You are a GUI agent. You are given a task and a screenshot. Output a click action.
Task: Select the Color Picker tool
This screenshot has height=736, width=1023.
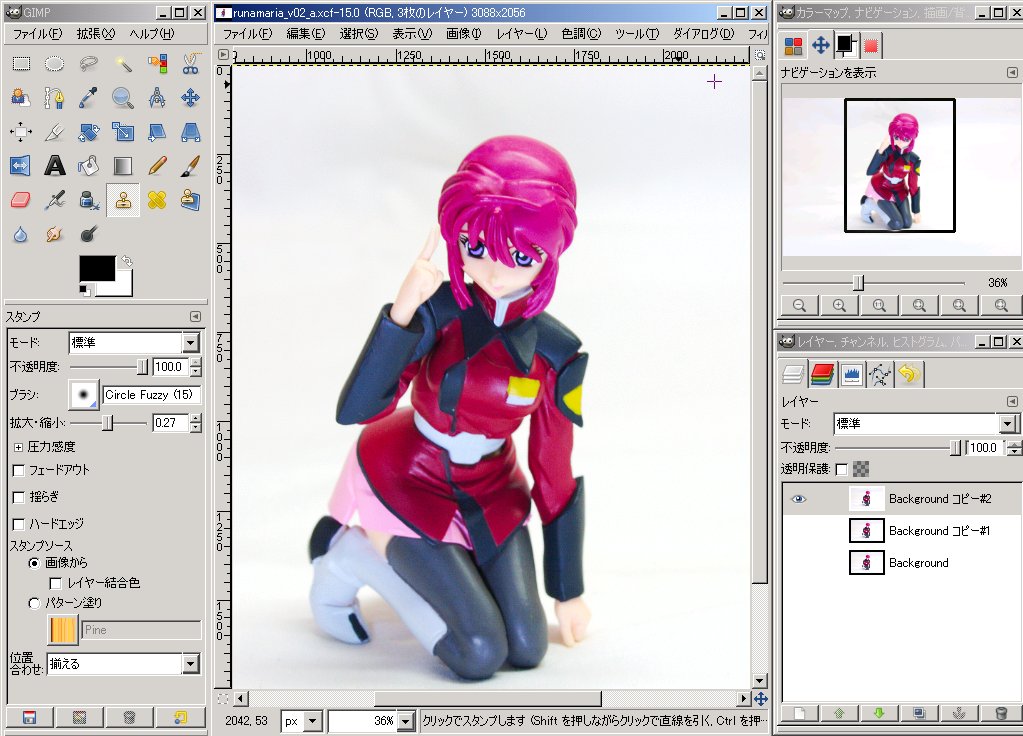pos(89,98)
